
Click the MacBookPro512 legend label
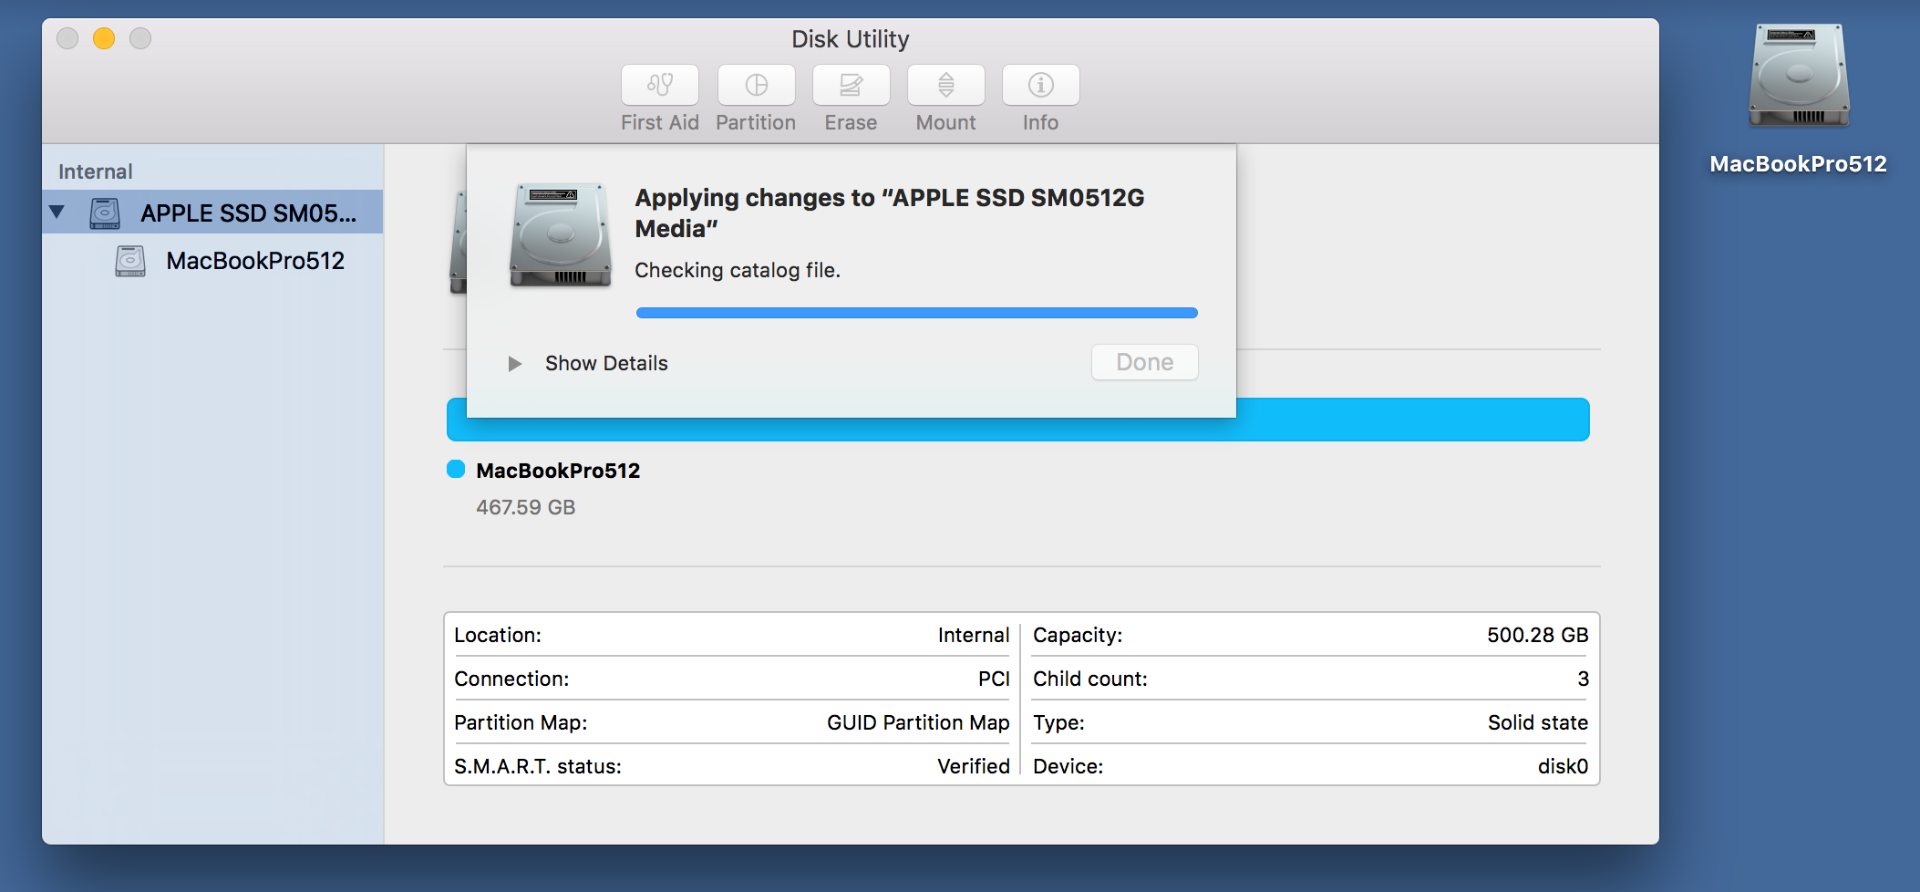point(558,470)
